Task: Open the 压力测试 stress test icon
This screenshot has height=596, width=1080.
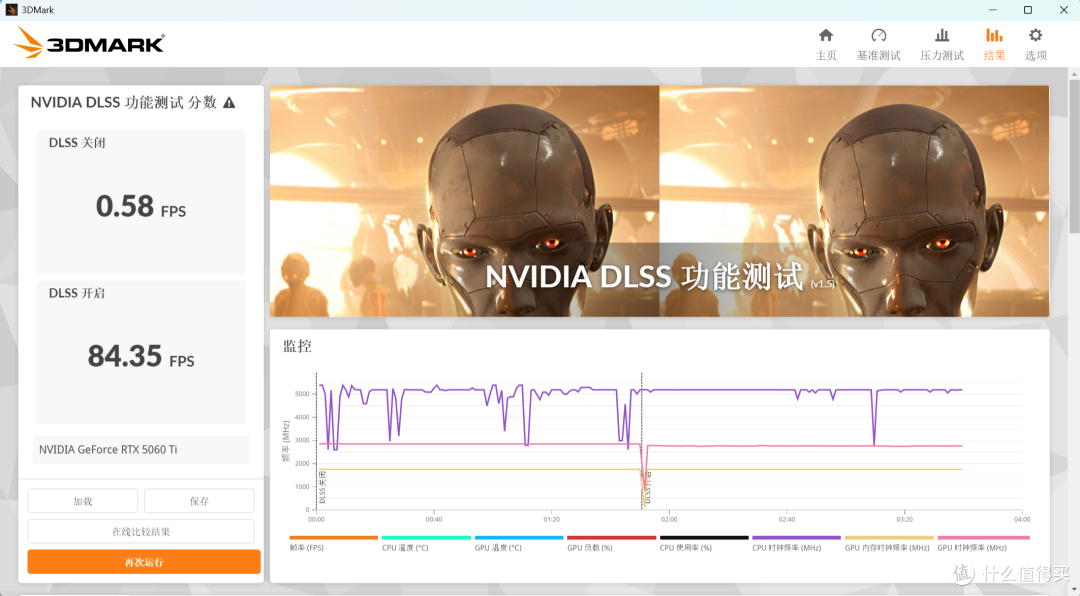Action: click(x=942, y=35)
